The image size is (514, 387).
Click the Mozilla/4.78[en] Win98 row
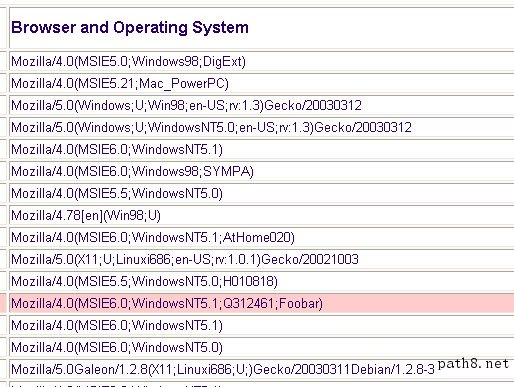[262, 215]
